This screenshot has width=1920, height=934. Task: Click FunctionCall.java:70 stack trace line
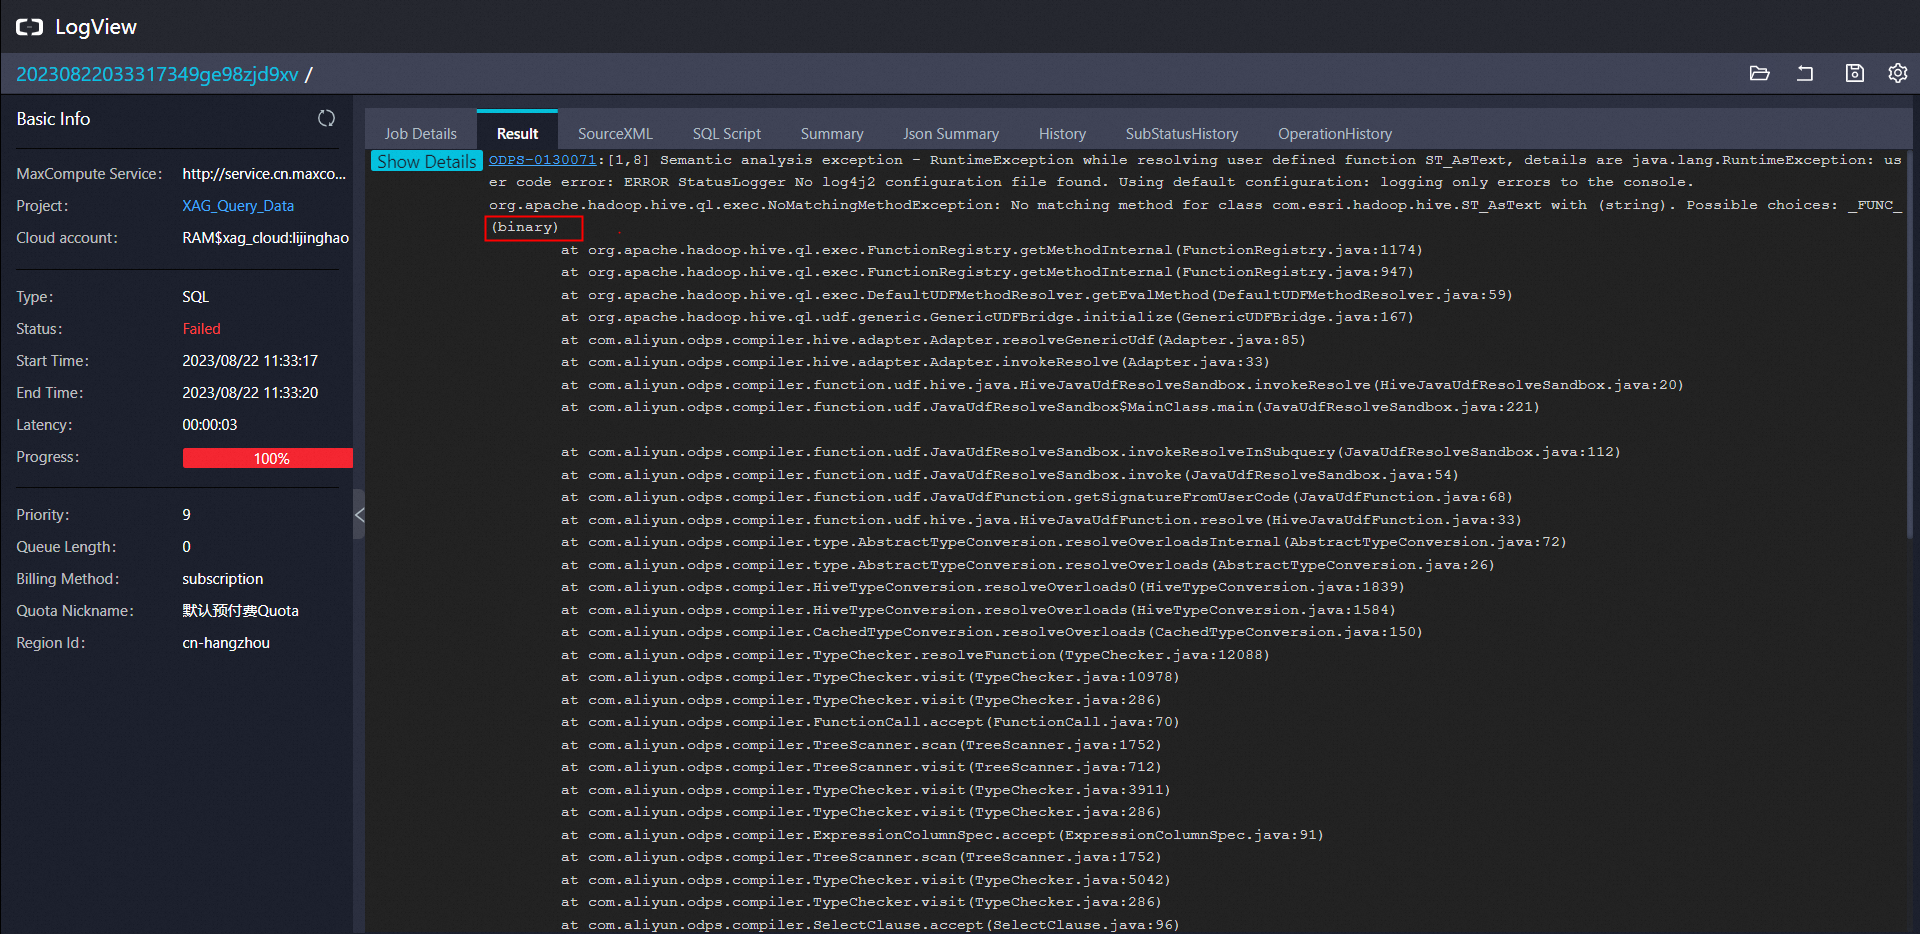pos(870,722)
